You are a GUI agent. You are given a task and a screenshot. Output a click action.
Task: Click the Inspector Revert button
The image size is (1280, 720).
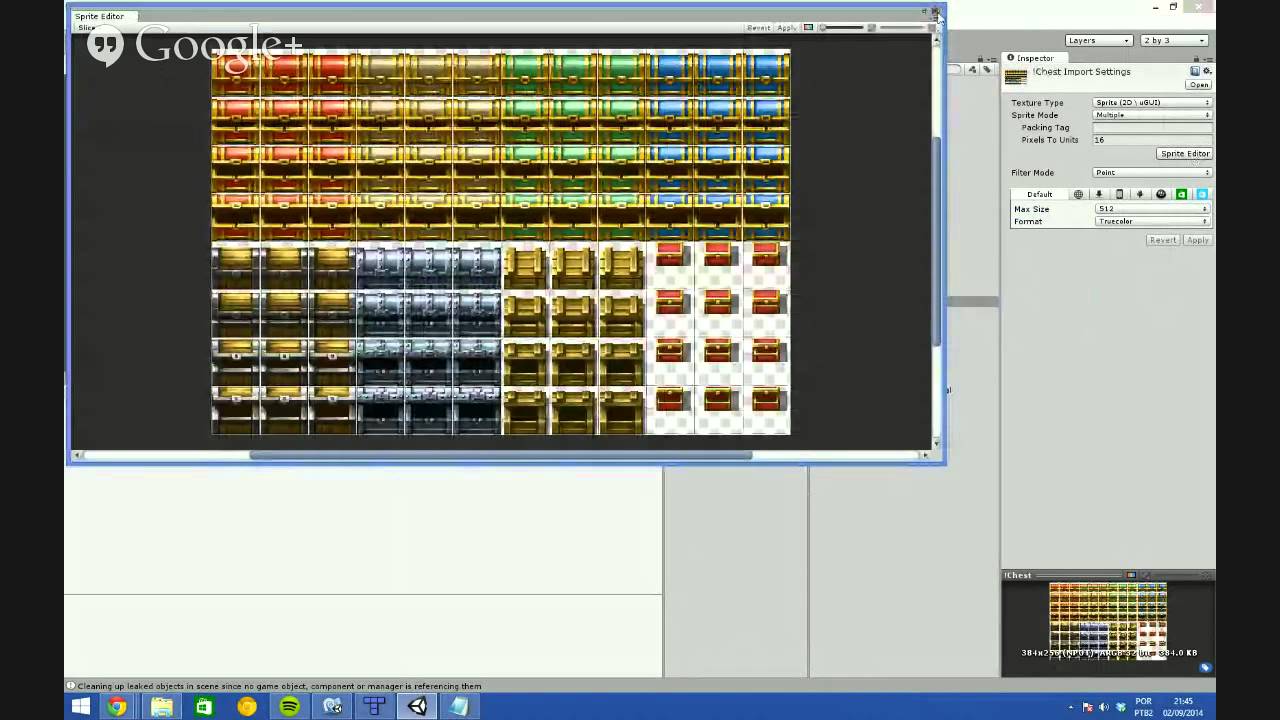click(x=1162, y=240)
